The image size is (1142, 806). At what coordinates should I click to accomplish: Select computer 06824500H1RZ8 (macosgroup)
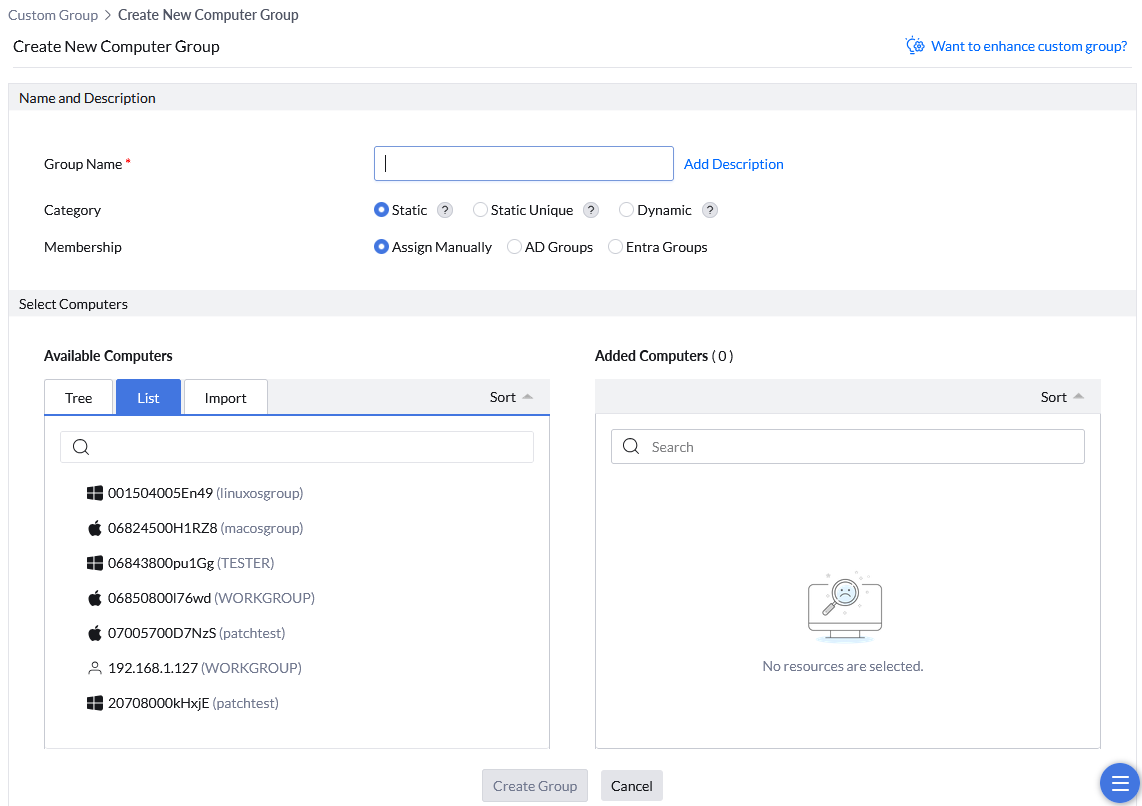click(x=195, y=528)
